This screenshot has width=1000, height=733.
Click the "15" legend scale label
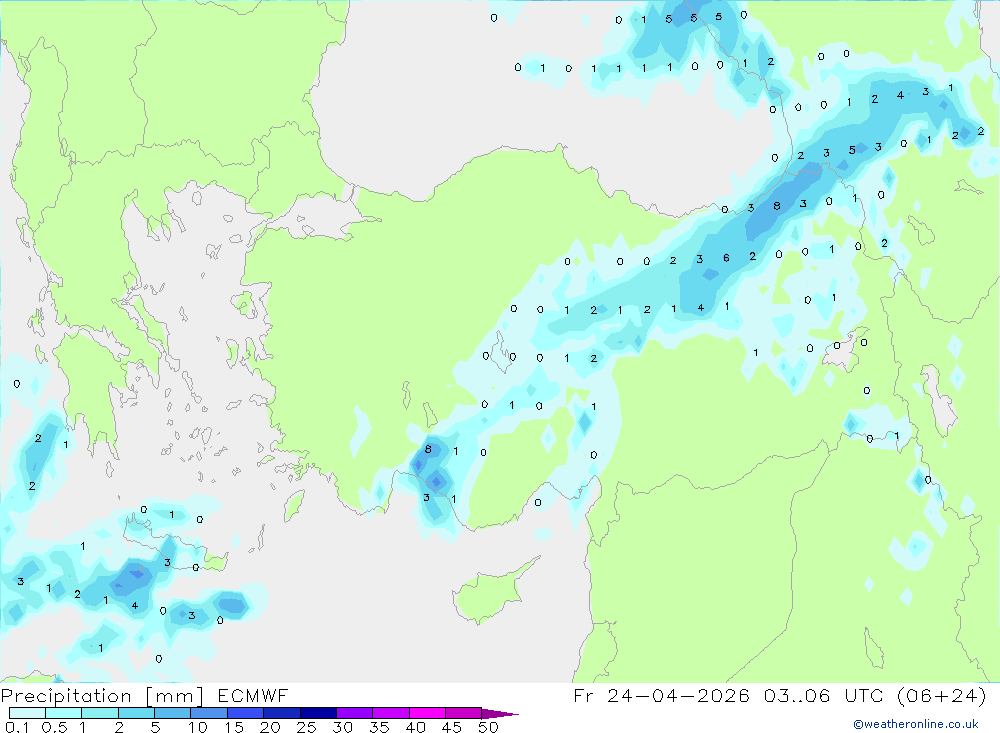(234, 727)
